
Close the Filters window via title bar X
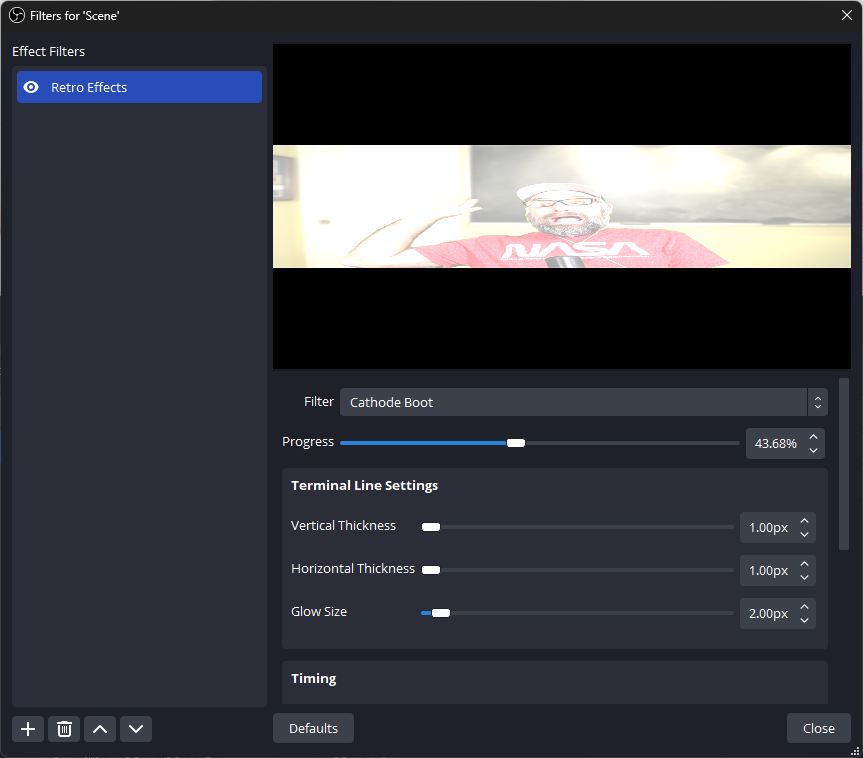(x=846, y=15)
